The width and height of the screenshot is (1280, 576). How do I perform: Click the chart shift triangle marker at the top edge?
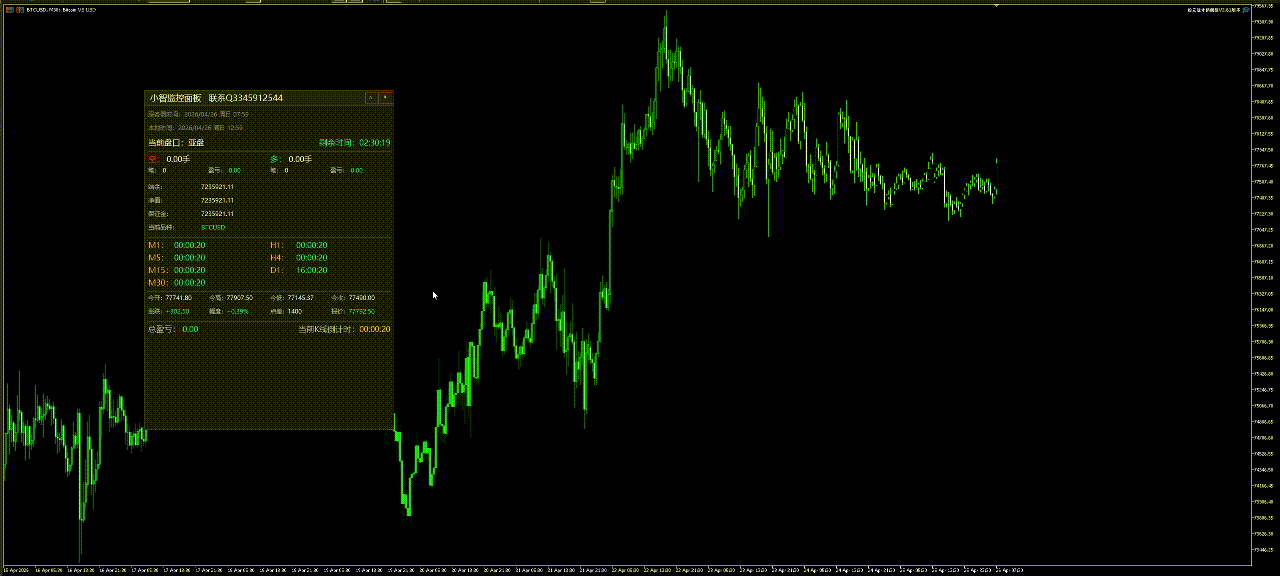(x=996, y=5)
